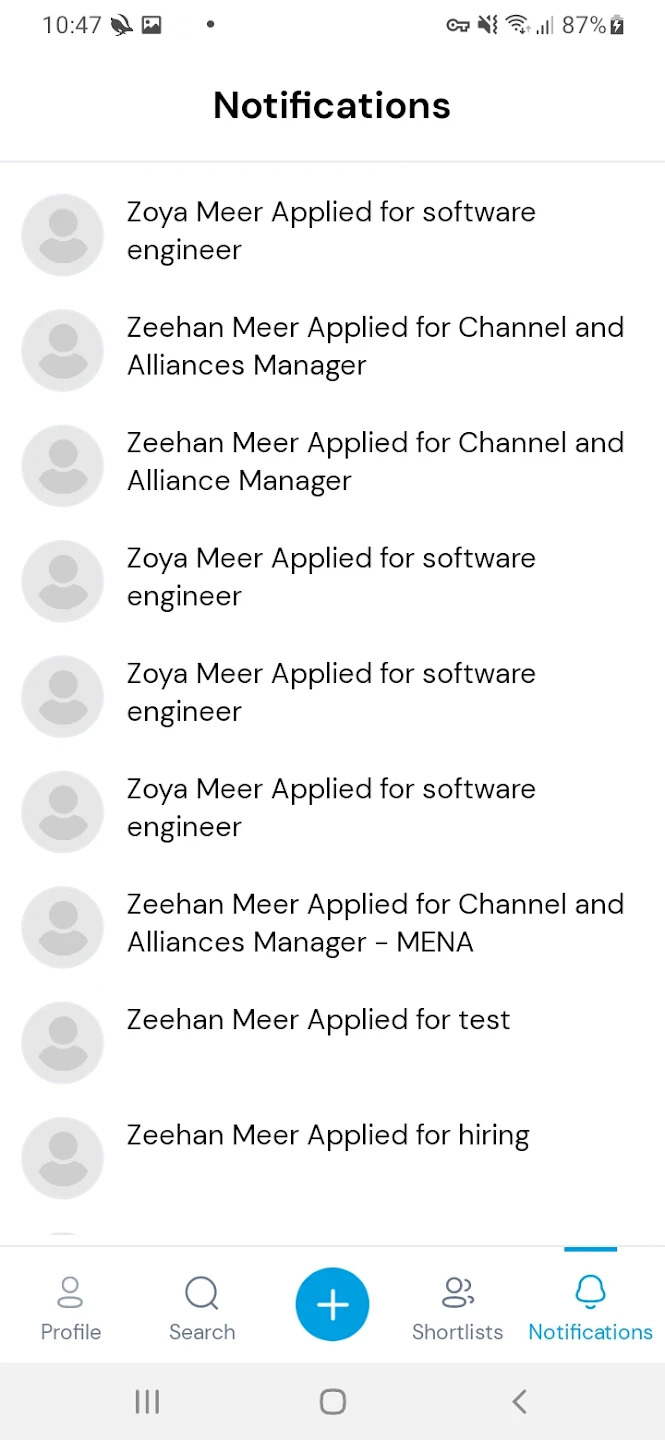Image resolution: width=665 pixels, height=1440 pixels.
Task: Tap avatar beside Applied for test notification
Action: (x=63, y=1042)
